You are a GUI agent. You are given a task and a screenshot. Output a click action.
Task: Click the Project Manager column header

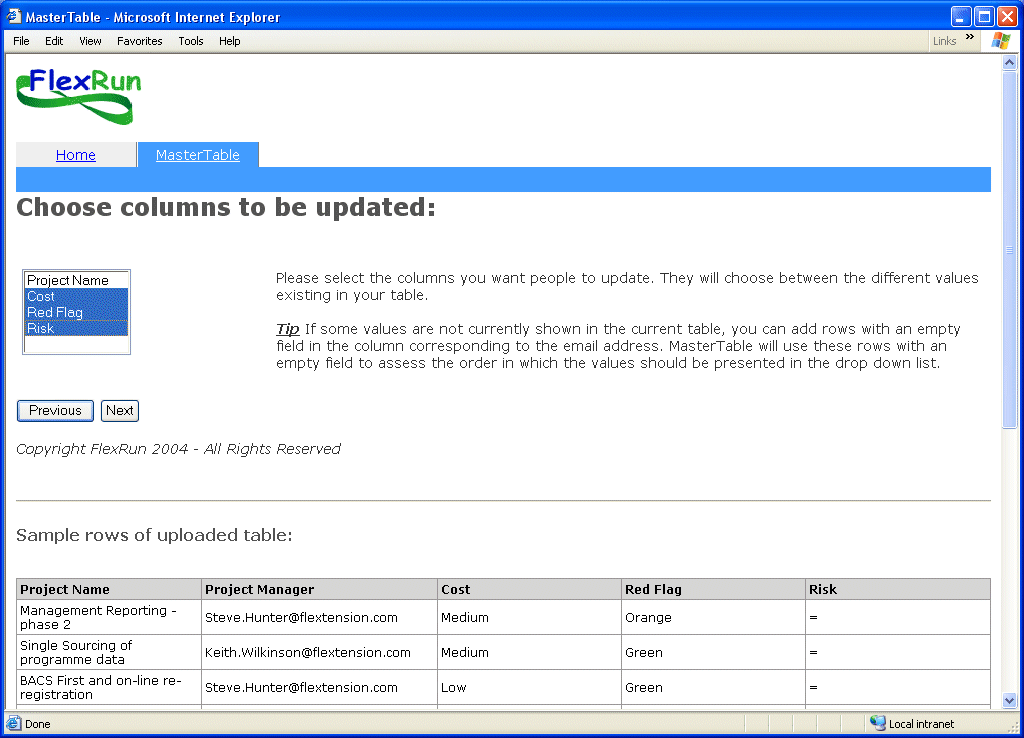click(319, 589)
